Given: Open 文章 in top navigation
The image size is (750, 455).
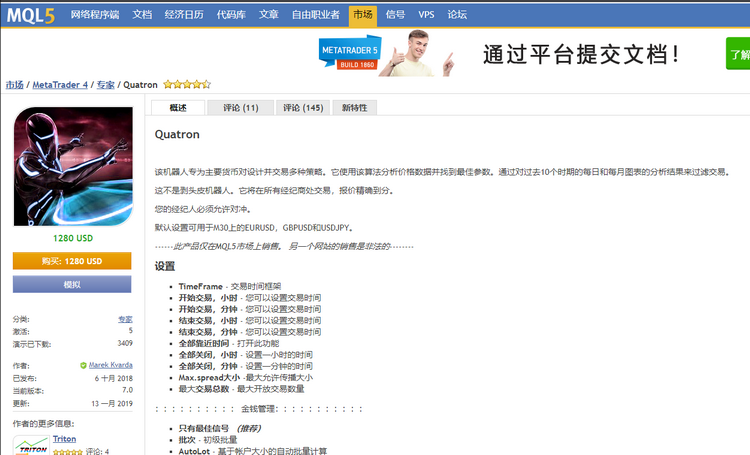Looking at the screenshot, I should pyautogui.click(x=268, y=15).
